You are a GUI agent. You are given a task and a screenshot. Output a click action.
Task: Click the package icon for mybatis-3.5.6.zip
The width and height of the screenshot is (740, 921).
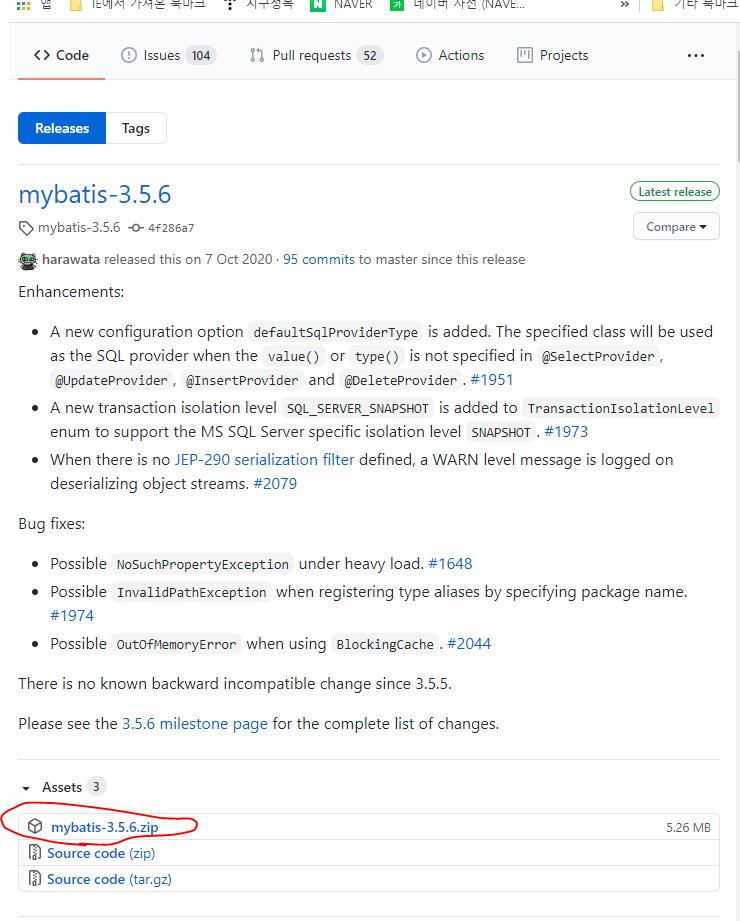point(35,826)
